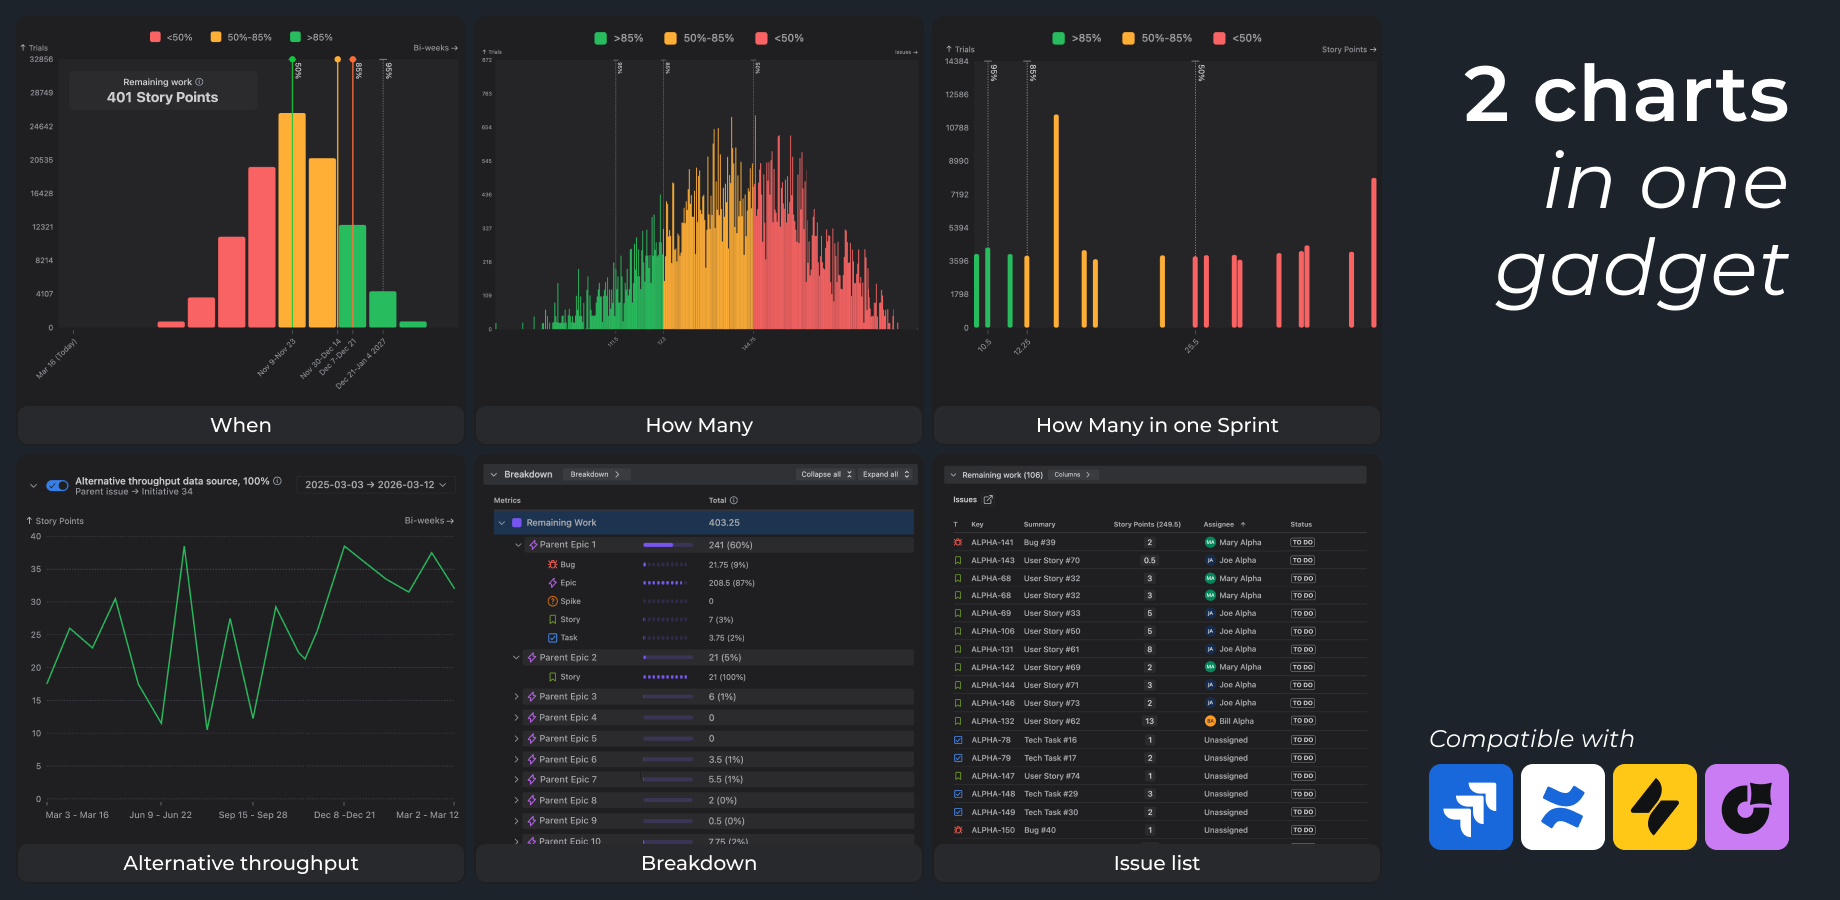The height and width of the screenshot is (900, 1840).
Task: Click the Spike issue type icon
Action: [x=552, y=601]
